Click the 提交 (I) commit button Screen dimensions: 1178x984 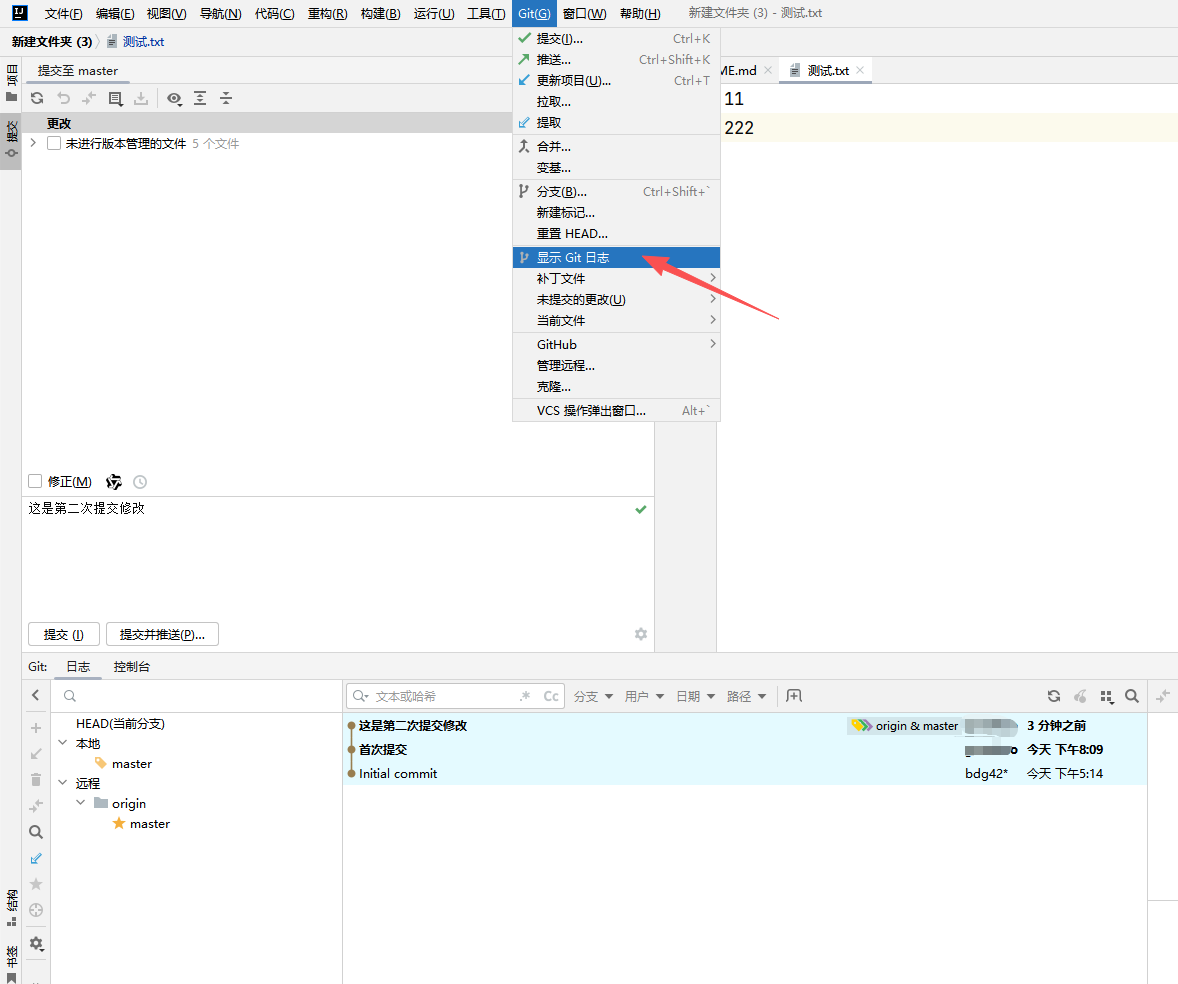coord(64,635)
